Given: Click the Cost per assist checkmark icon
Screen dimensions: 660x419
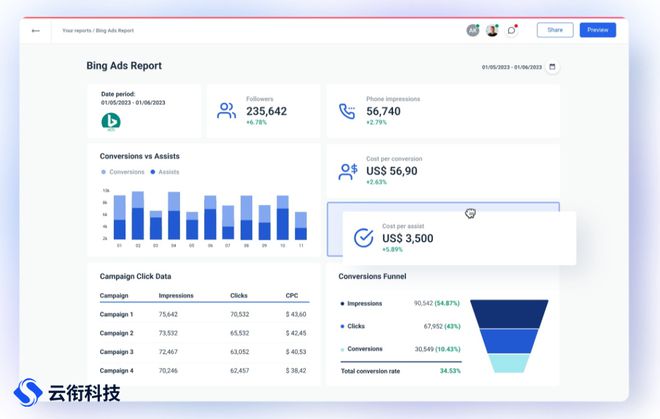Looking at the screenshot, I should [x=363, y=238].
